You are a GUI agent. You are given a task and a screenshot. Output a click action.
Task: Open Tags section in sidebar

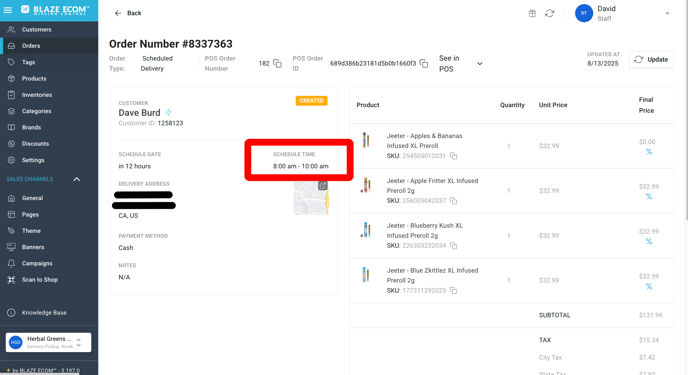click(28, 62)
